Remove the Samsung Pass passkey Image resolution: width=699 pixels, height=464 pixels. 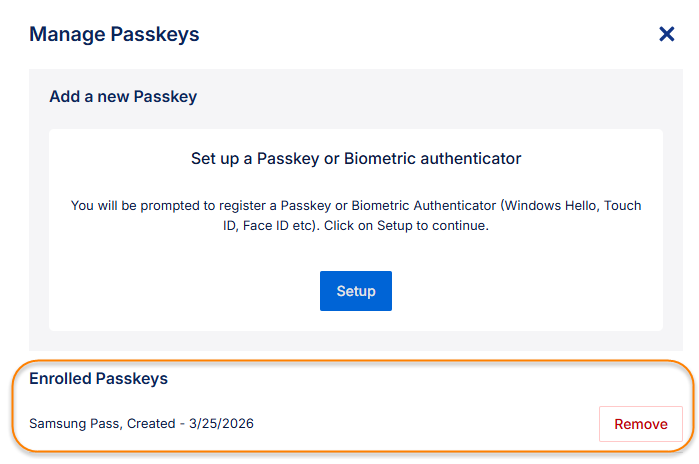(x=640, y=424)
